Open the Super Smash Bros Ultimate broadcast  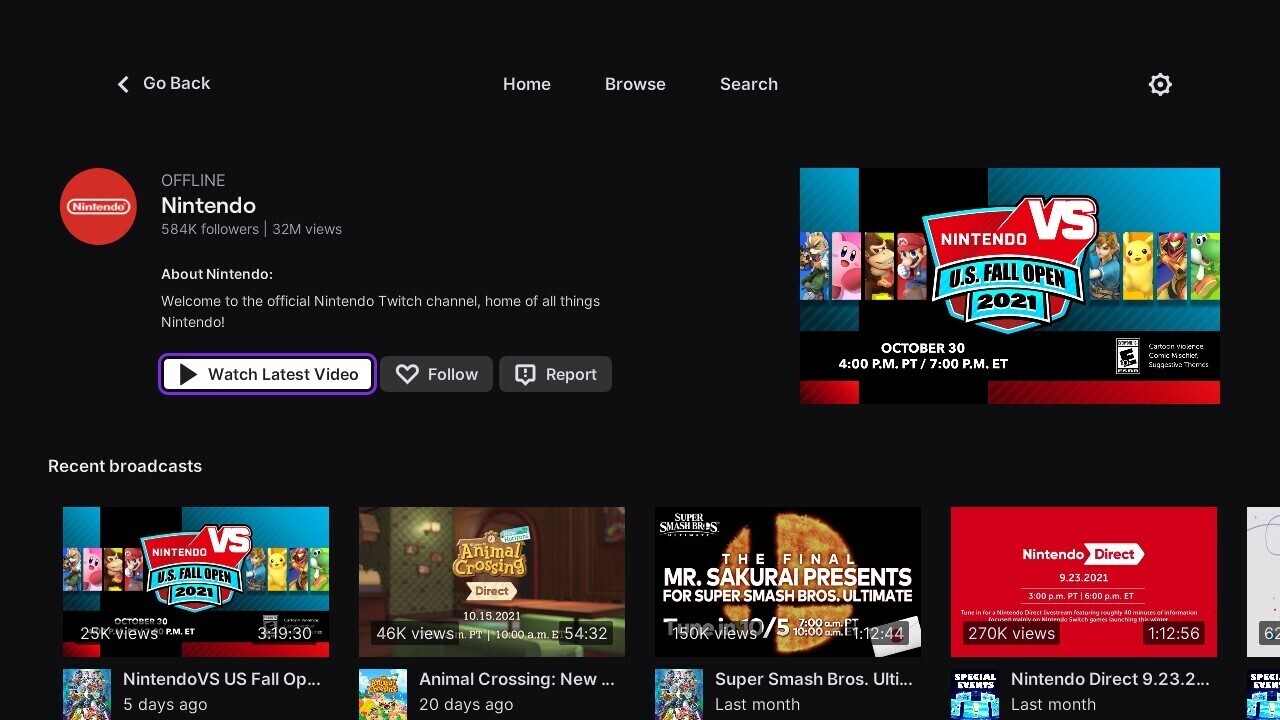[787, 581]
